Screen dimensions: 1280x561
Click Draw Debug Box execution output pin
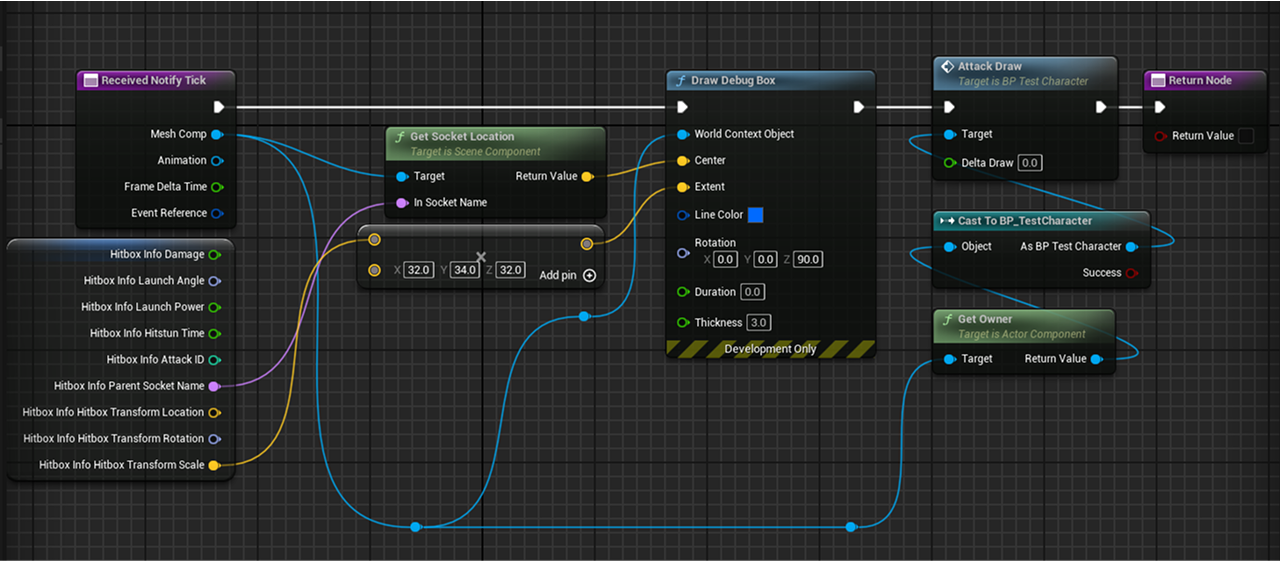[x=859, y=107]
